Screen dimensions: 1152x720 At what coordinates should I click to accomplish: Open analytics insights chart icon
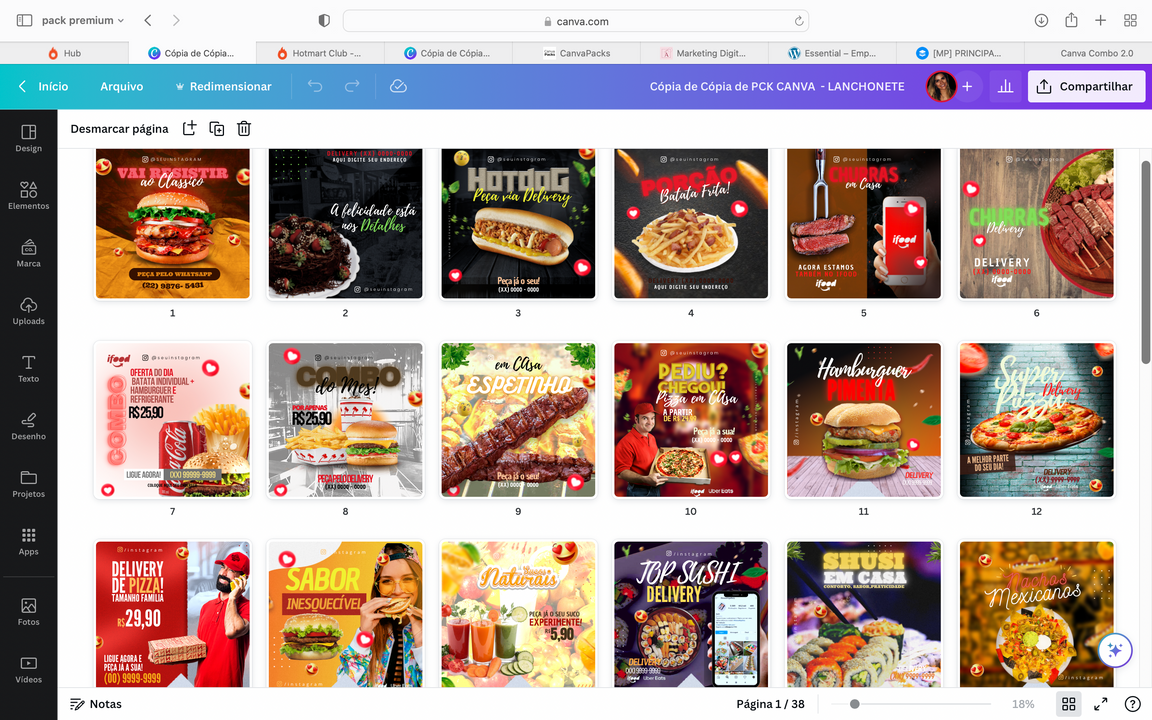(x=1005, y=87)
